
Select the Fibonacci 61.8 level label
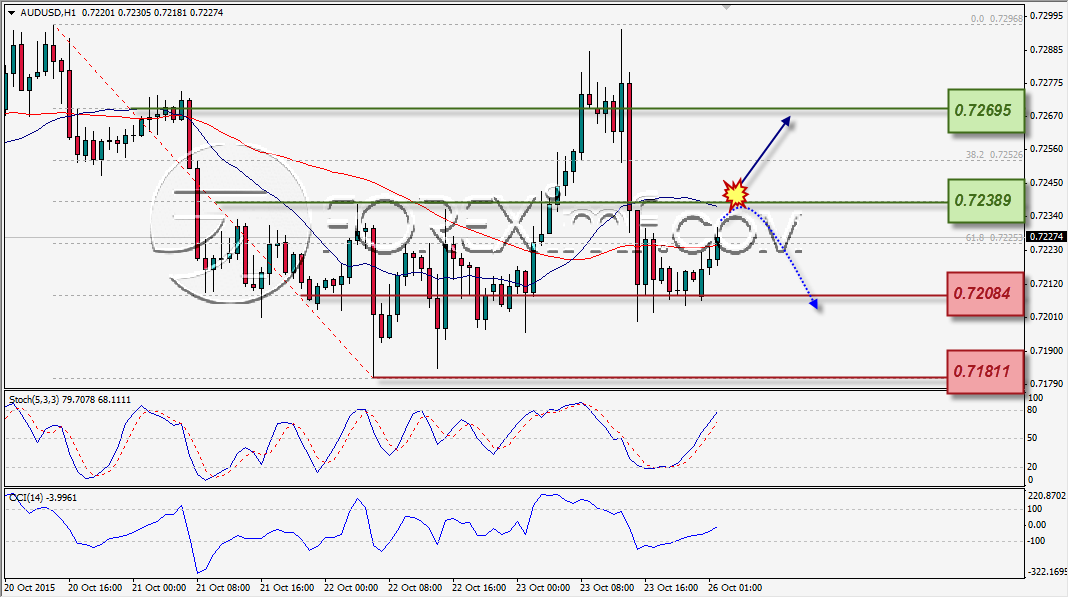pos(994,238)
